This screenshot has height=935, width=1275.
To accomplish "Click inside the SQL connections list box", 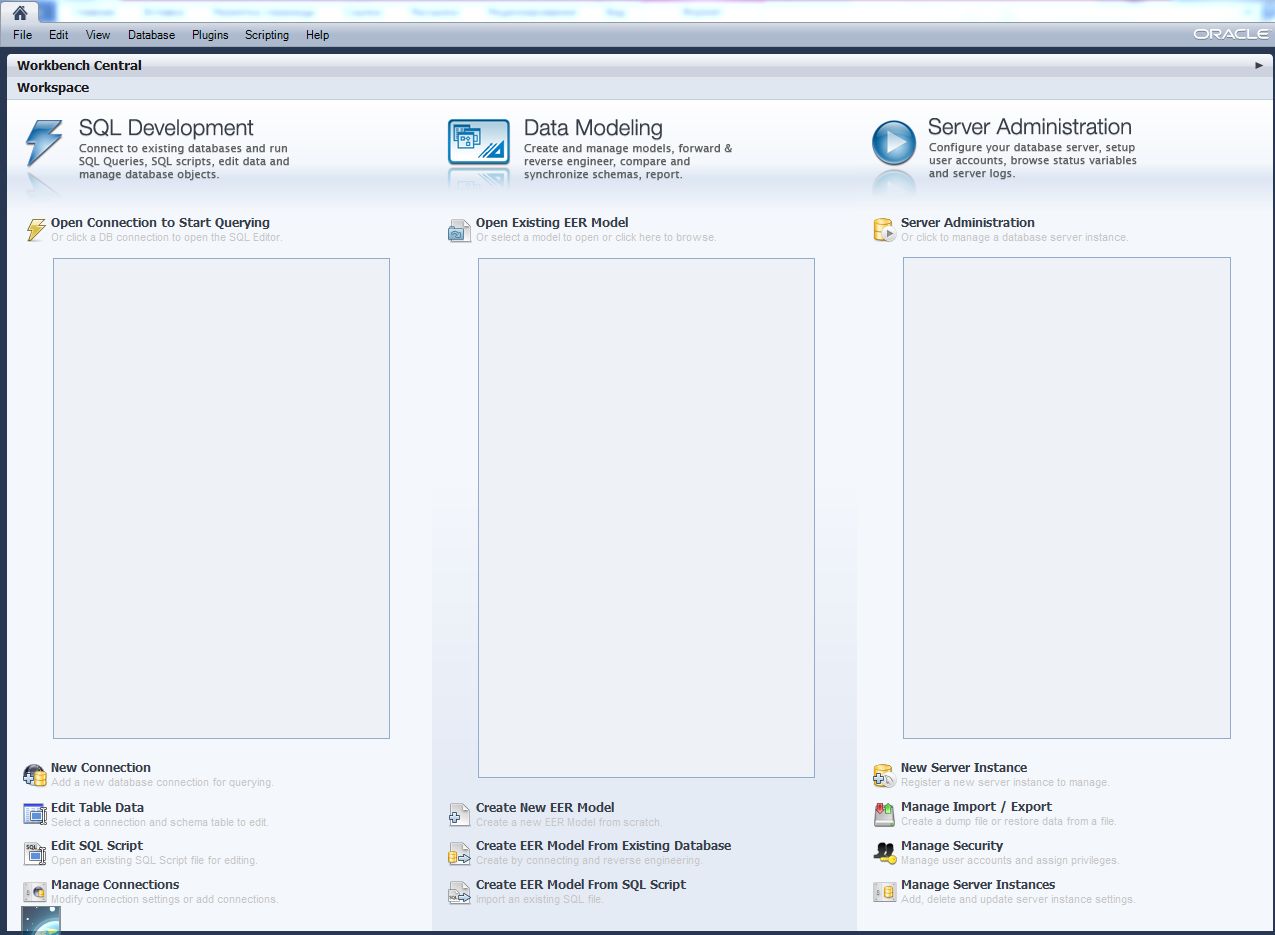I will pos(221,498).
